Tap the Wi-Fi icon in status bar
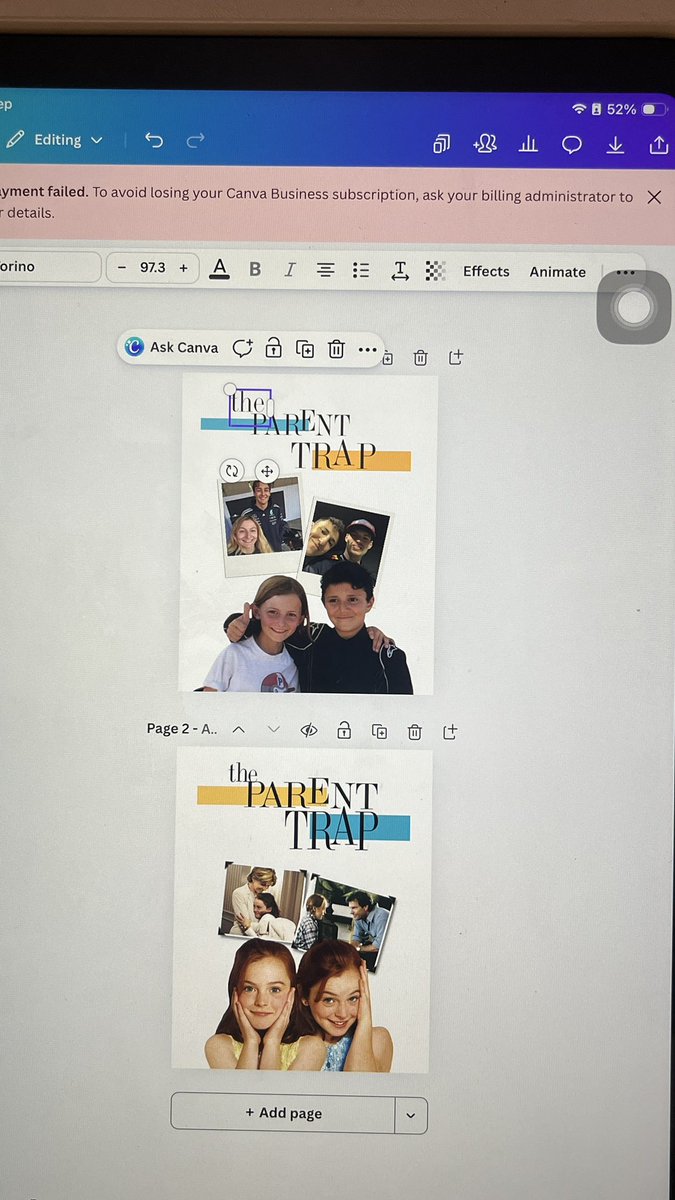Screen dimensions: 675x1200 (x=578, y=108)
